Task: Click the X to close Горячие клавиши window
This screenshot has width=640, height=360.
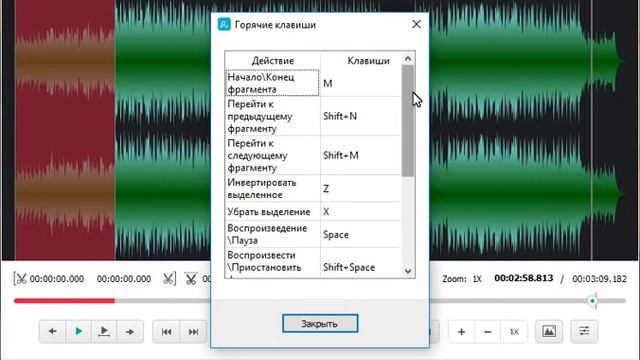Action: (416, 24)
